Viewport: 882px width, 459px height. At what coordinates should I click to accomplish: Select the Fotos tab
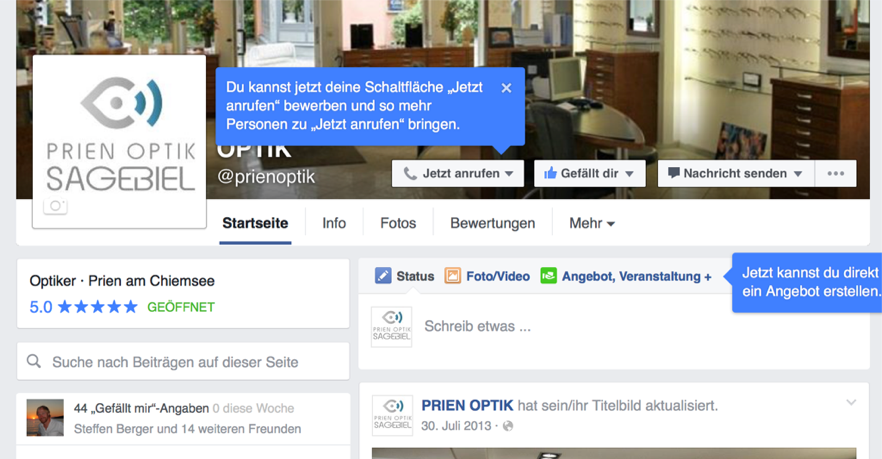[x=398, y=223]
